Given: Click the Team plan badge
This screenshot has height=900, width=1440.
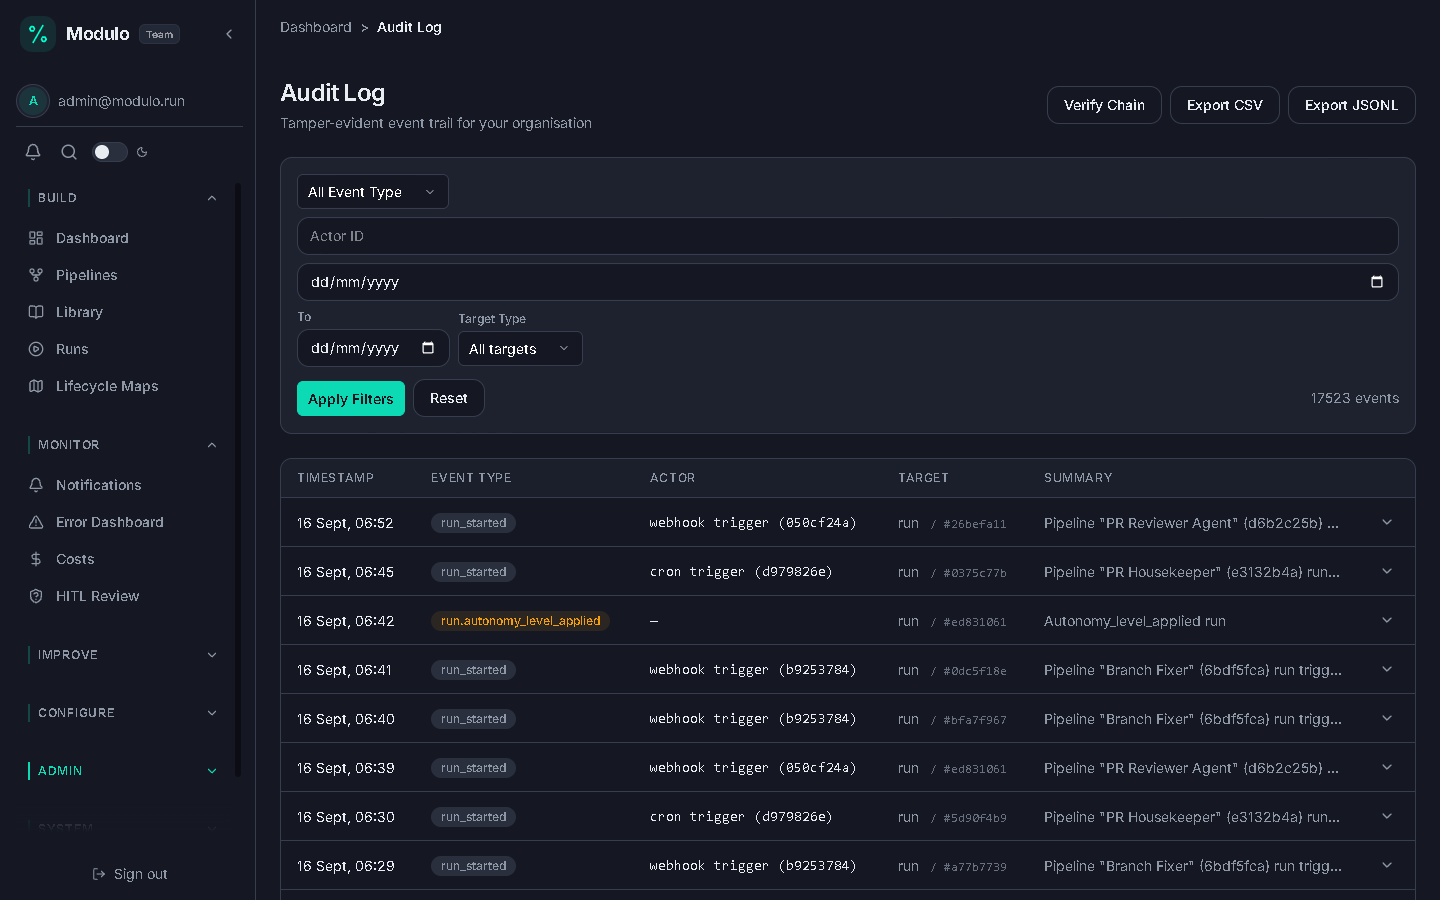Looking at the screenshot, I should 160,34.
